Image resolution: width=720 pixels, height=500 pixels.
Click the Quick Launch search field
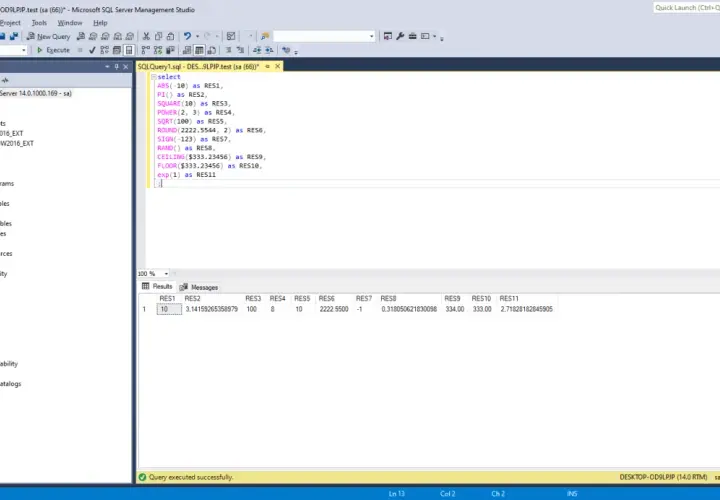point(686,8)
